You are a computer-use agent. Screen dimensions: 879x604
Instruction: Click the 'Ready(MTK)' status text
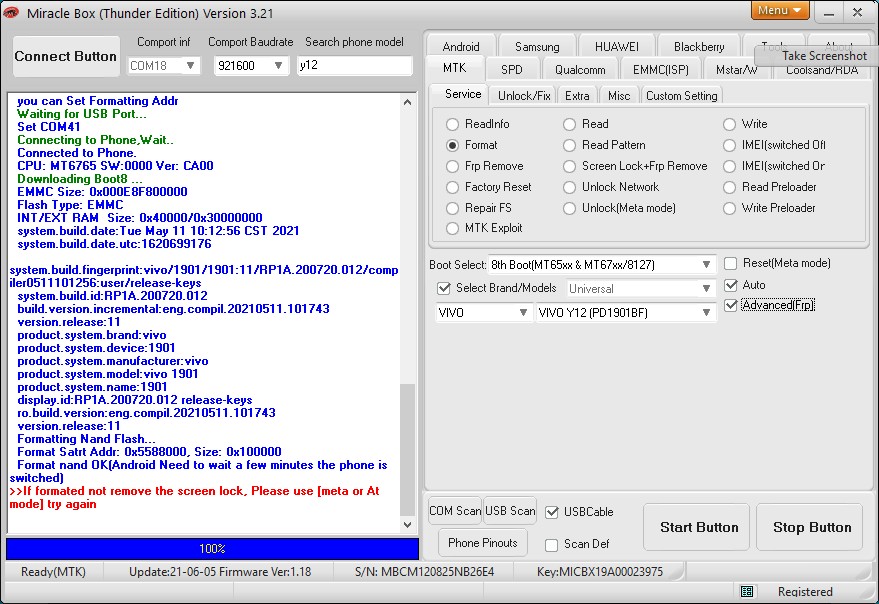click(53, 572)
